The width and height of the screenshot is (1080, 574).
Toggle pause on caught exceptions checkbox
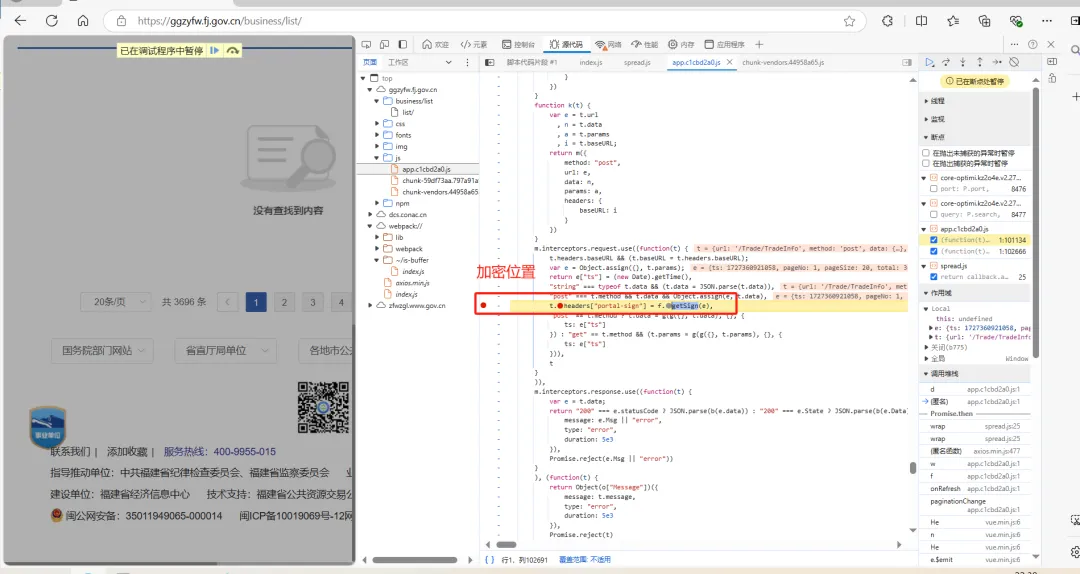click(x=926, y=163)
